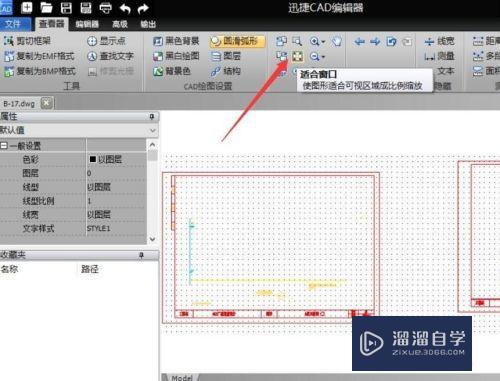Click the Zoom In magnifier icon
The height and width of the screenshot is (381, 500).
coord(314,41)
